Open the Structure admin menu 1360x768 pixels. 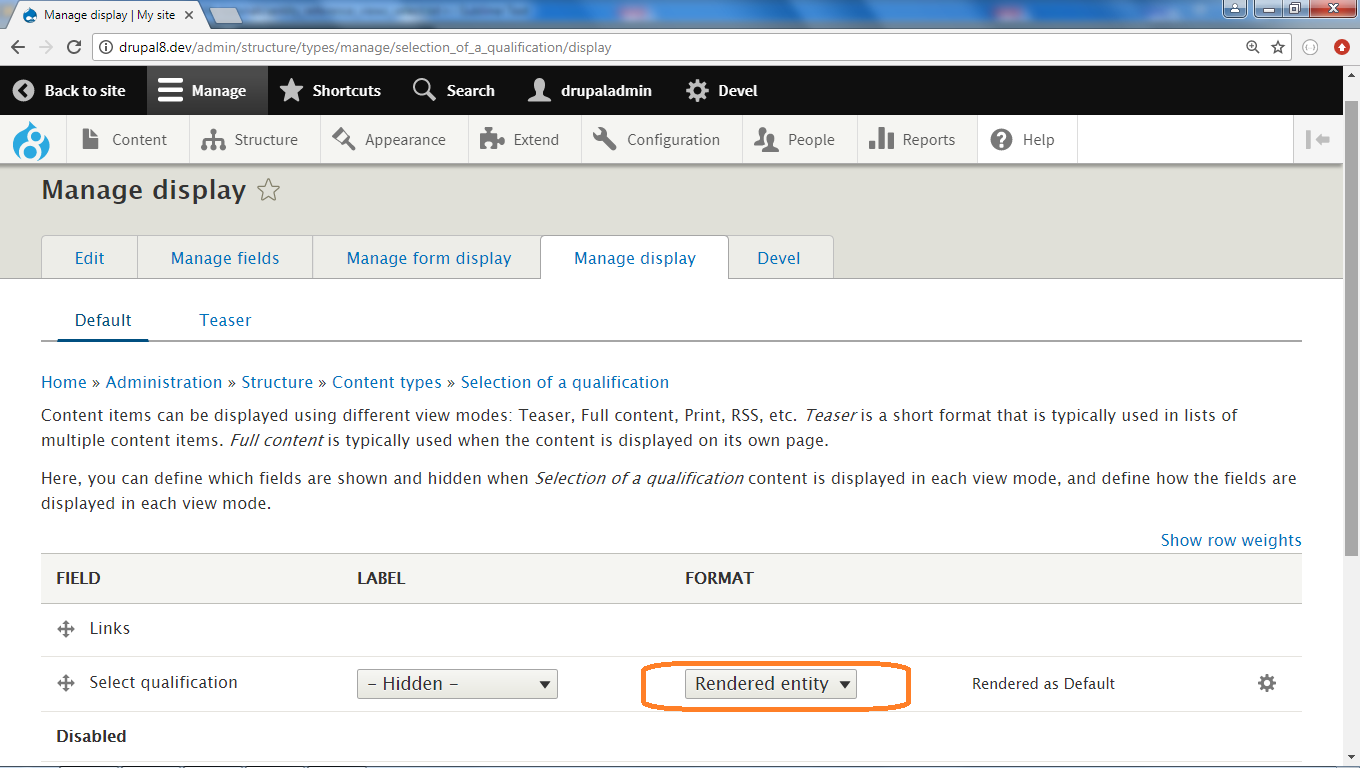pyautogui.click(x=250, y=140)
